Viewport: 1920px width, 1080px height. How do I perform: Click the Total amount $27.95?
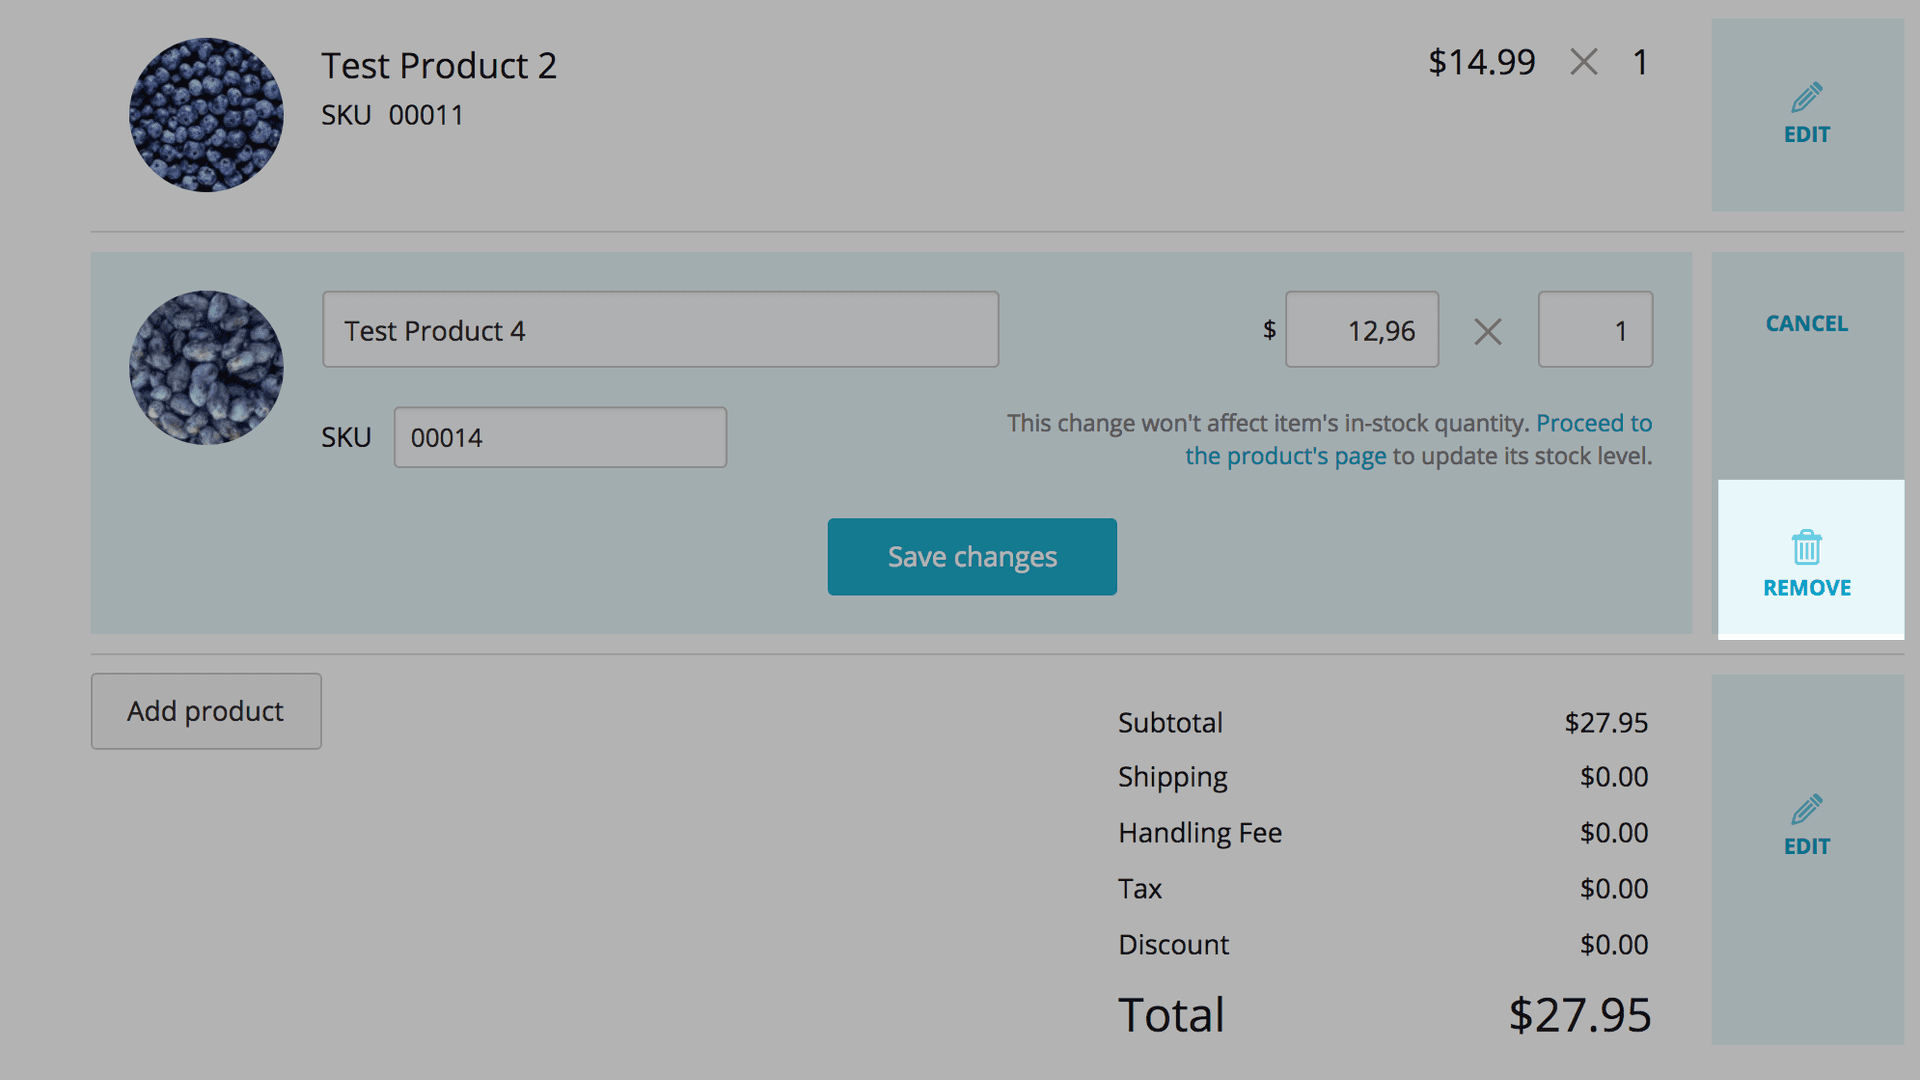pos(1578,1015)
